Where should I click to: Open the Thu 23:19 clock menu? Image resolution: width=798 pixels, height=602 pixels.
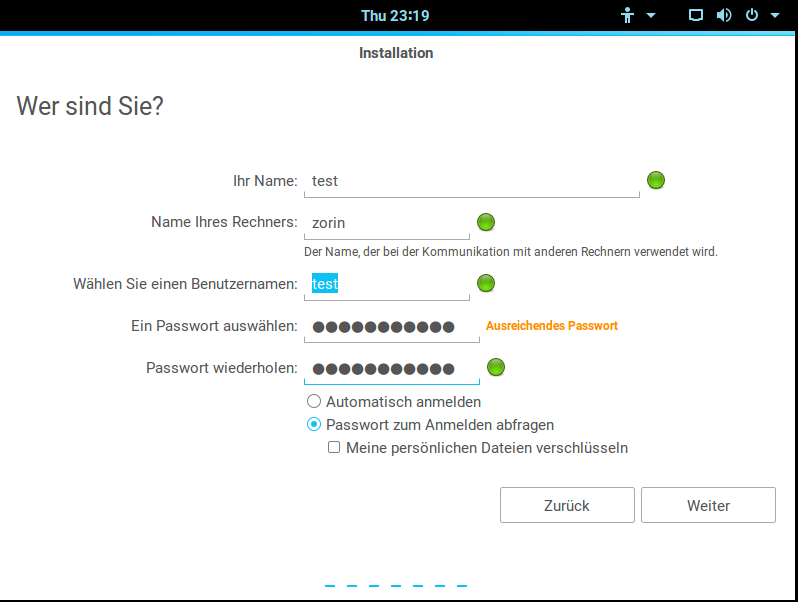coord(396,16)
